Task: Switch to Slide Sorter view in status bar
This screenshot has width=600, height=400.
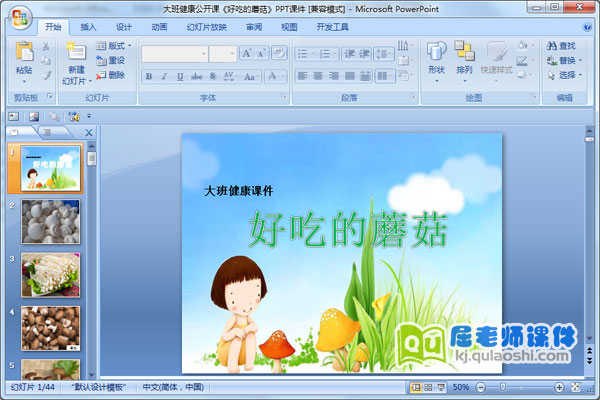Action: point(428,387)
